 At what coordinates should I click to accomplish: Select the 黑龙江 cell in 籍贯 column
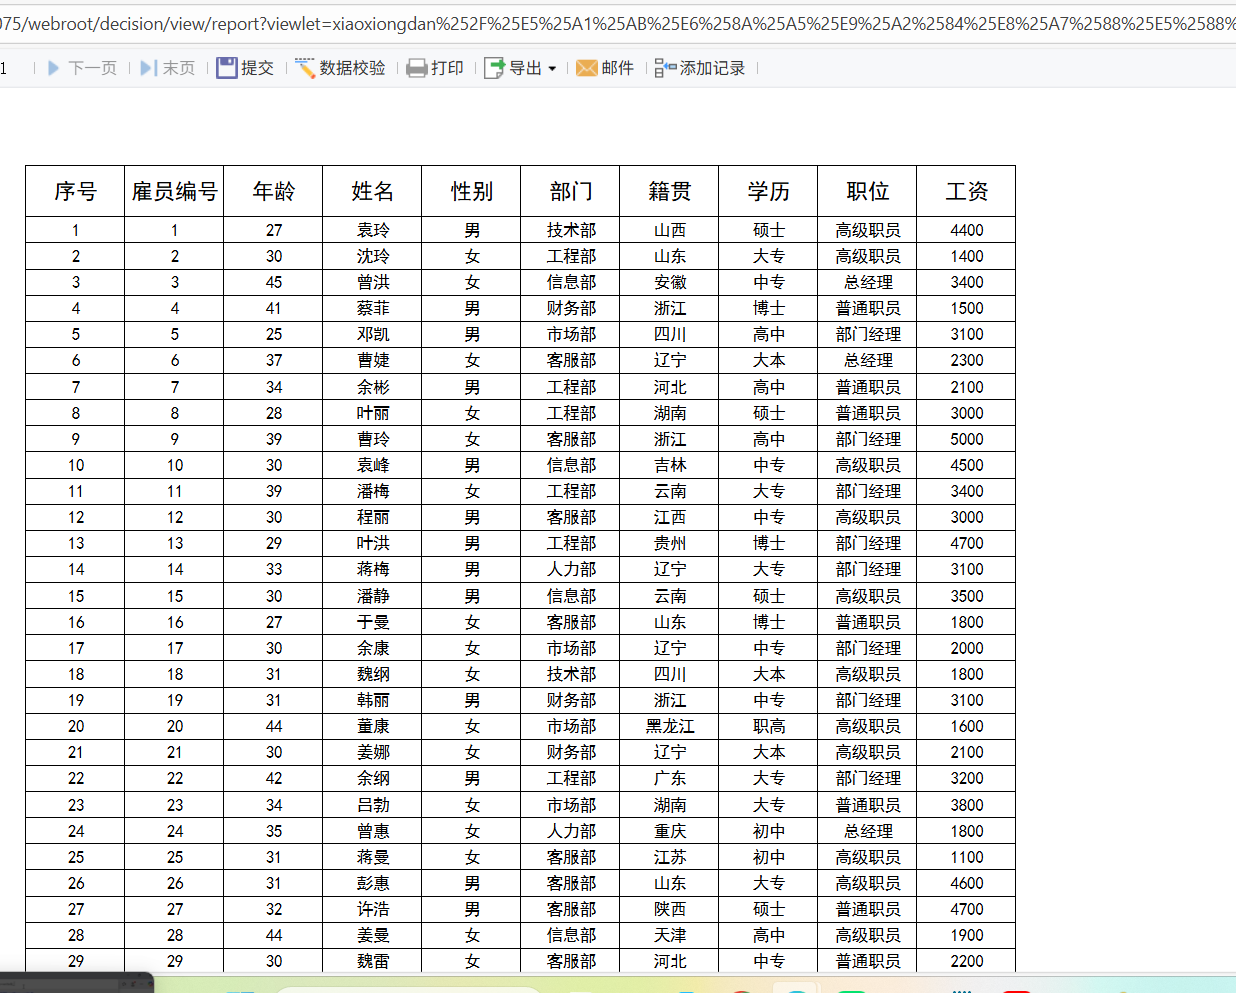[669, 726]
